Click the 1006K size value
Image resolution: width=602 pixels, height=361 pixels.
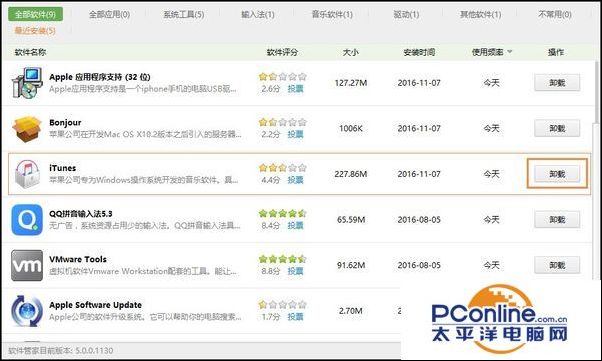(351, 128)
